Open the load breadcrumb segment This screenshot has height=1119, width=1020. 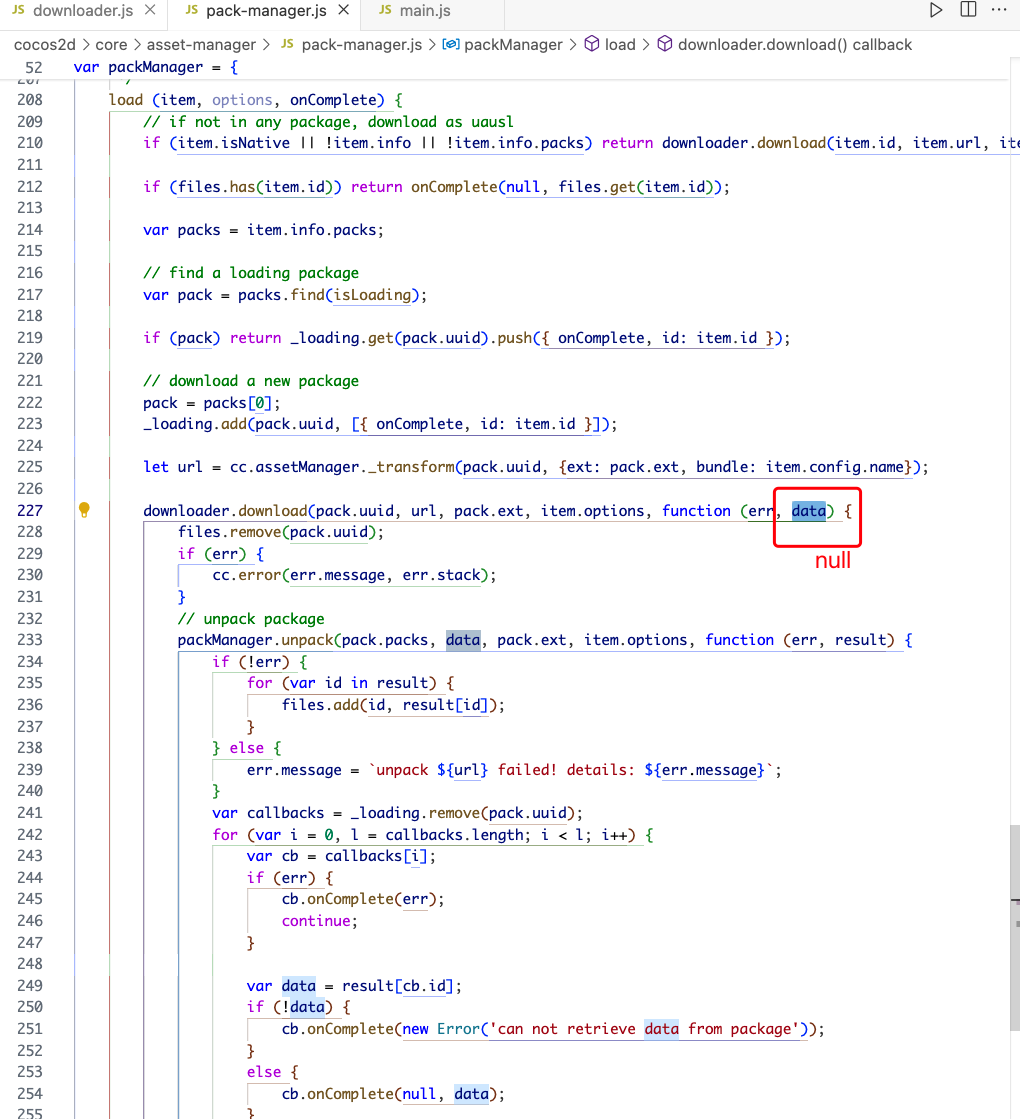(620, 44)
